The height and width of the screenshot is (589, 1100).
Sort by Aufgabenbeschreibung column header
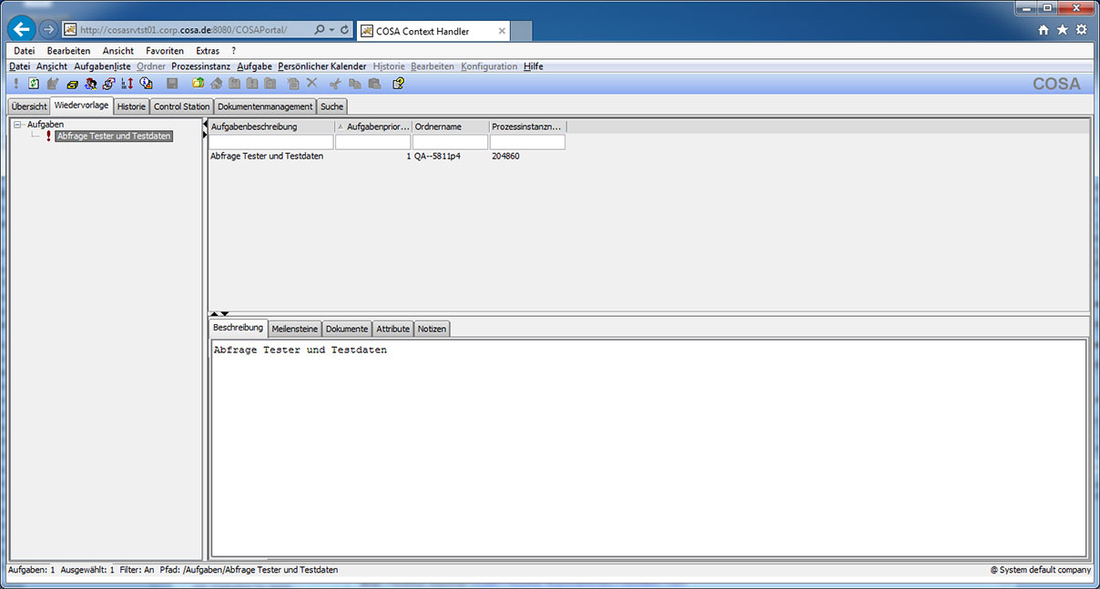[x=270, y=127]
